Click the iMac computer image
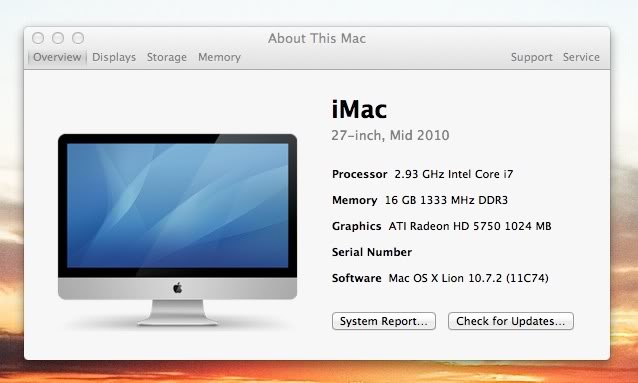The height and width of the screenshot is (383, 638). coord(177,230)
